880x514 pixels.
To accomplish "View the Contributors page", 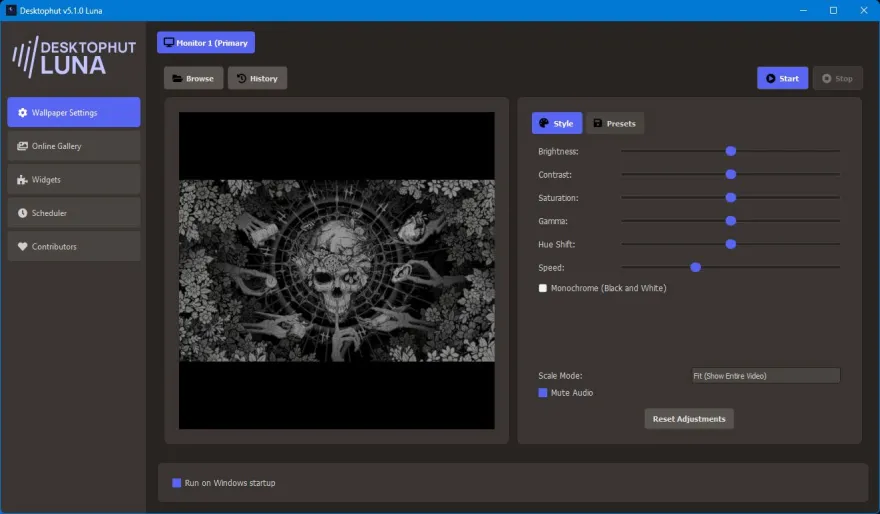I will 74,246.
